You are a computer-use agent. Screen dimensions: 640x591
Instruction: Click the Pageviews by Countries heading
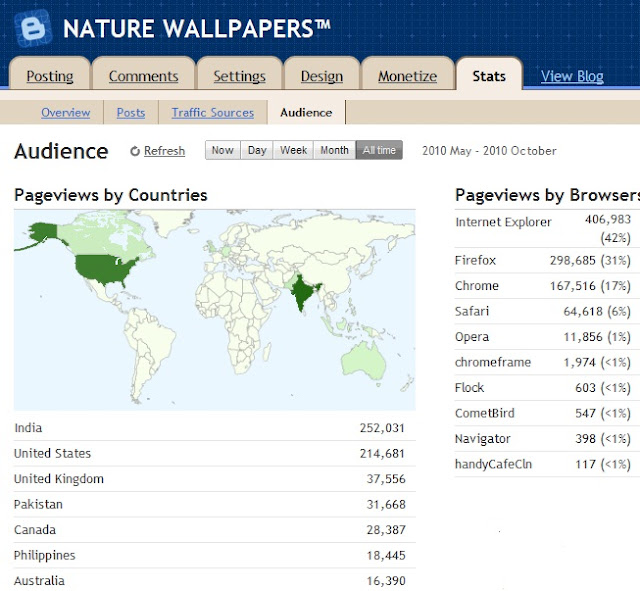[x=111, y=195]
